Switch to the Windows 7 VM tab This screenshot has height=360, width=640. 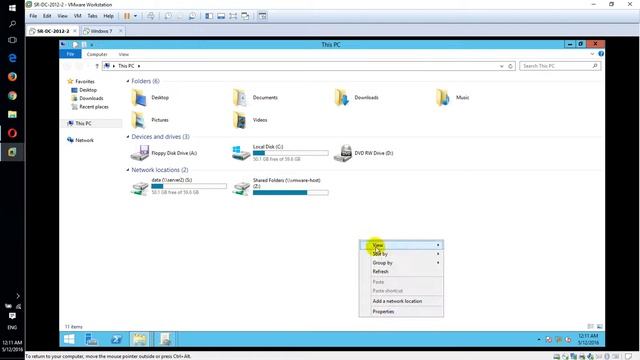tap(101, 31)
